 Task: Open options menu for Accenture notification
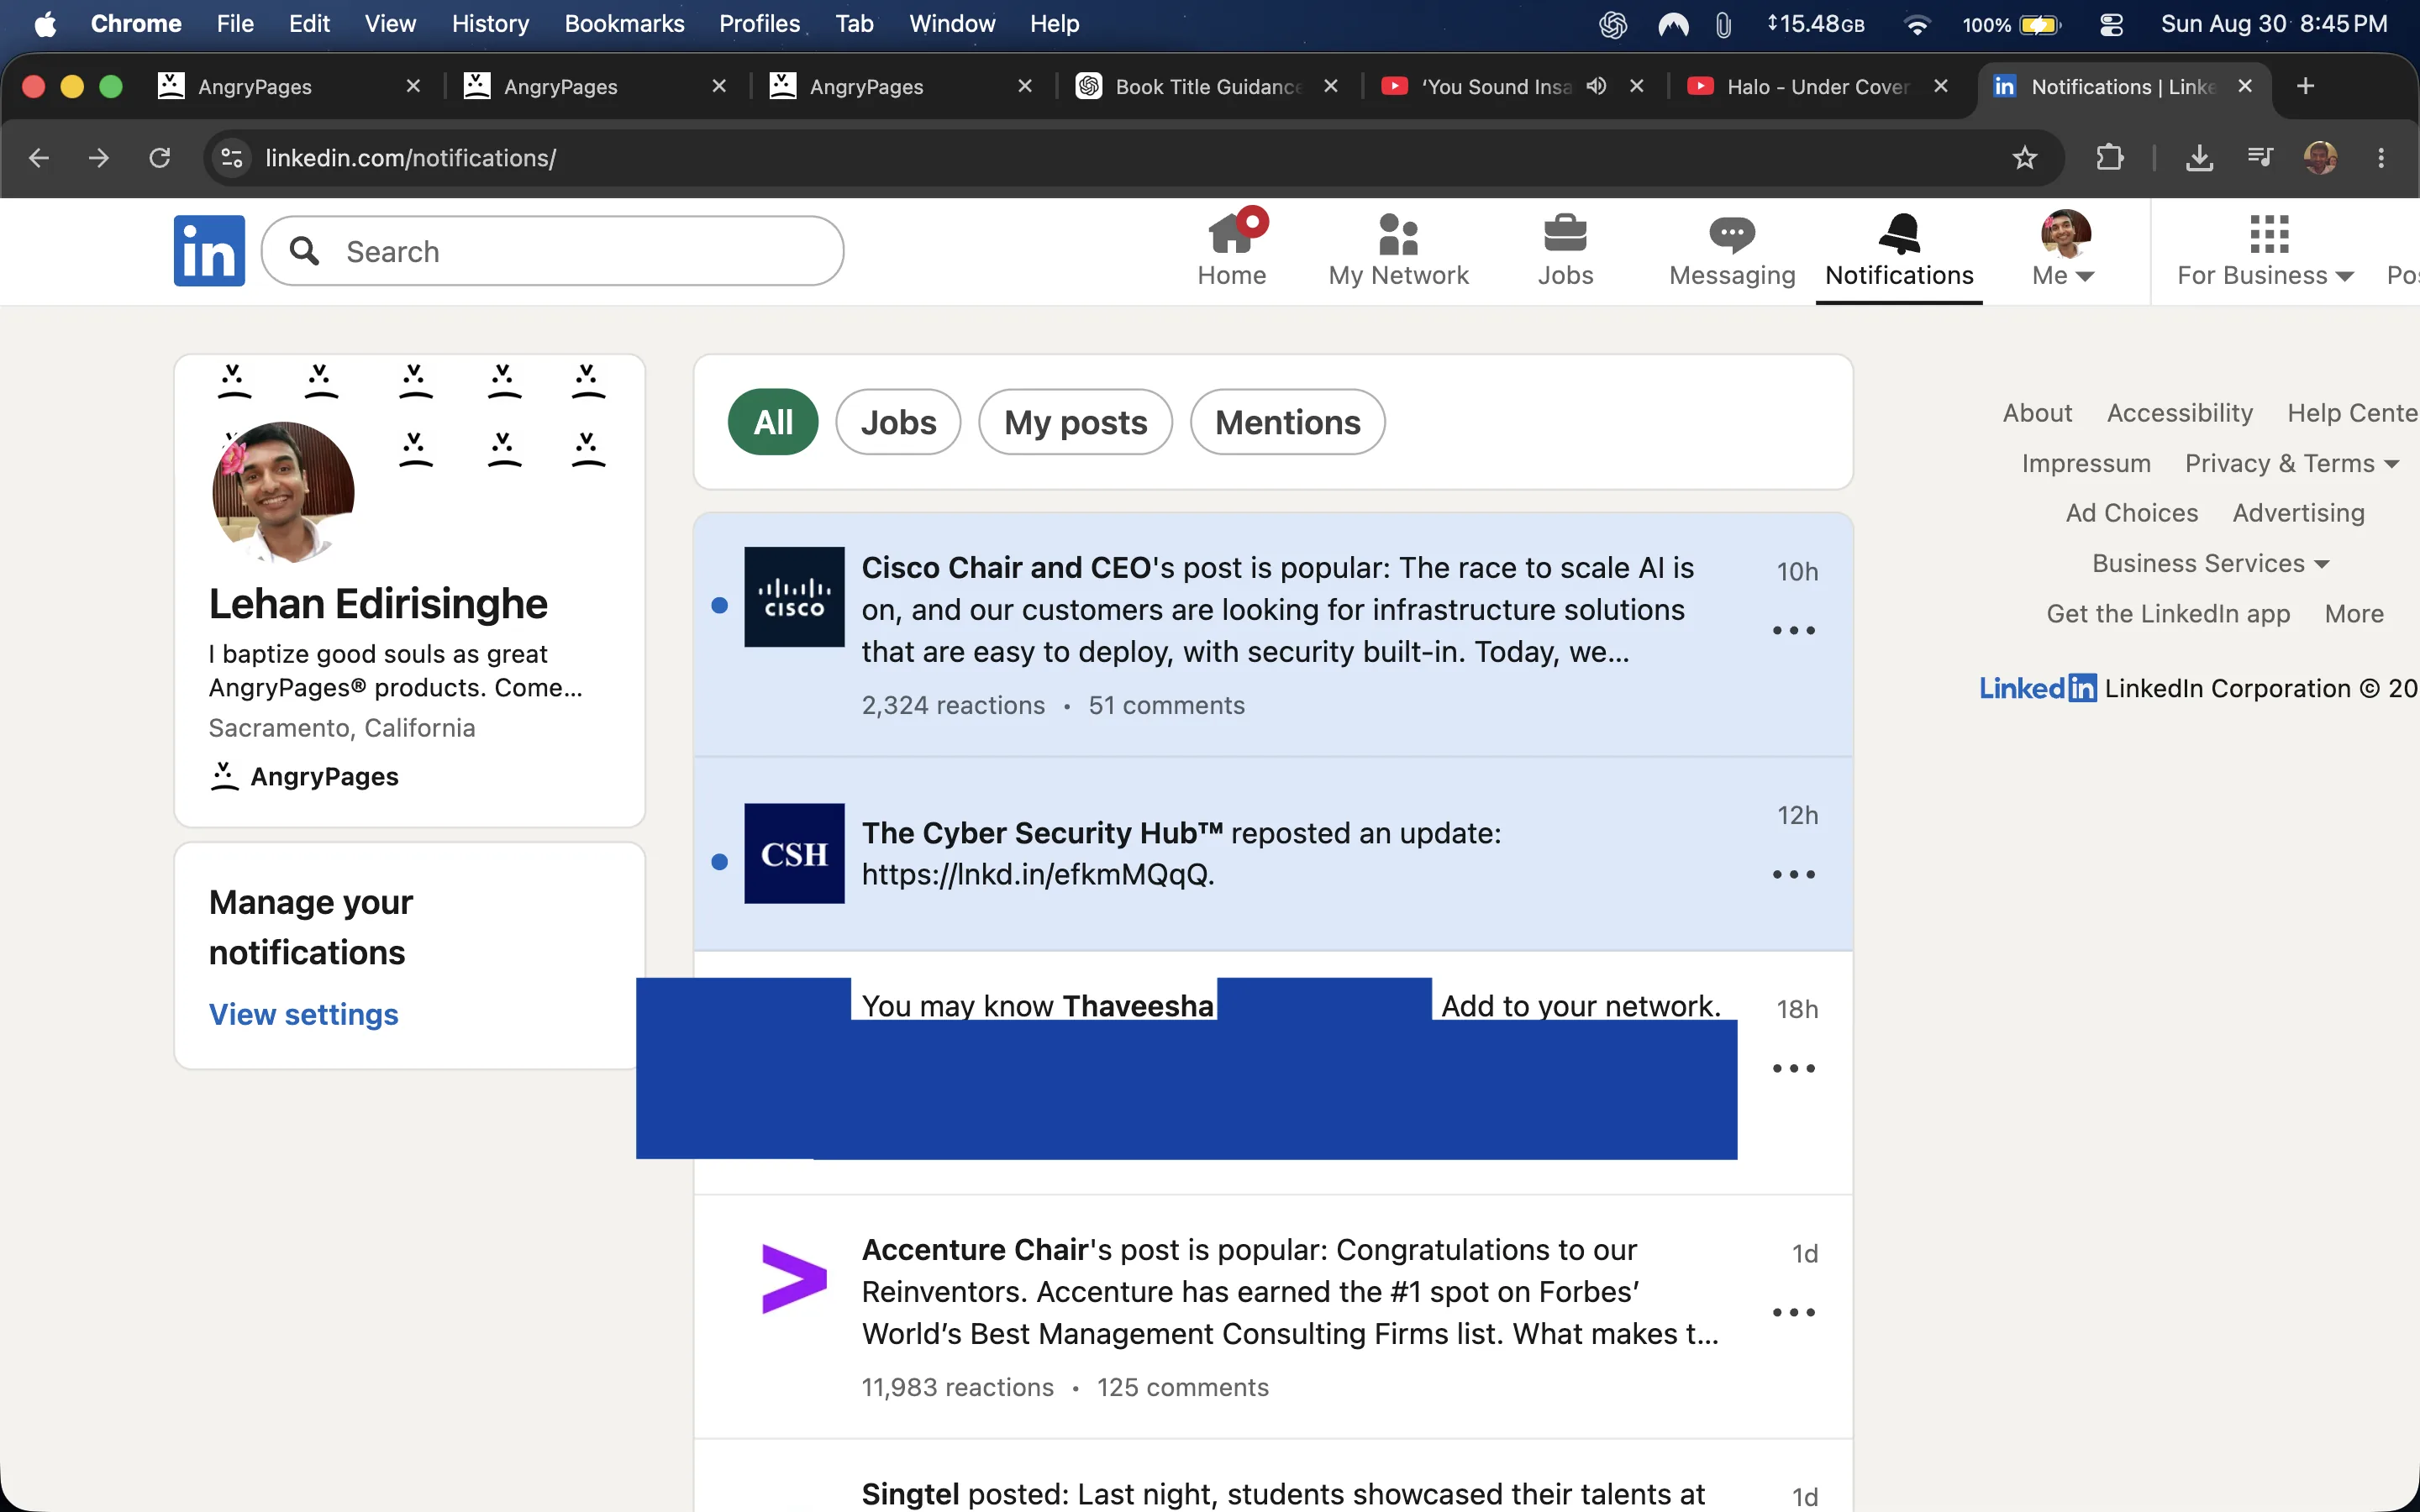[1794, 1313]
